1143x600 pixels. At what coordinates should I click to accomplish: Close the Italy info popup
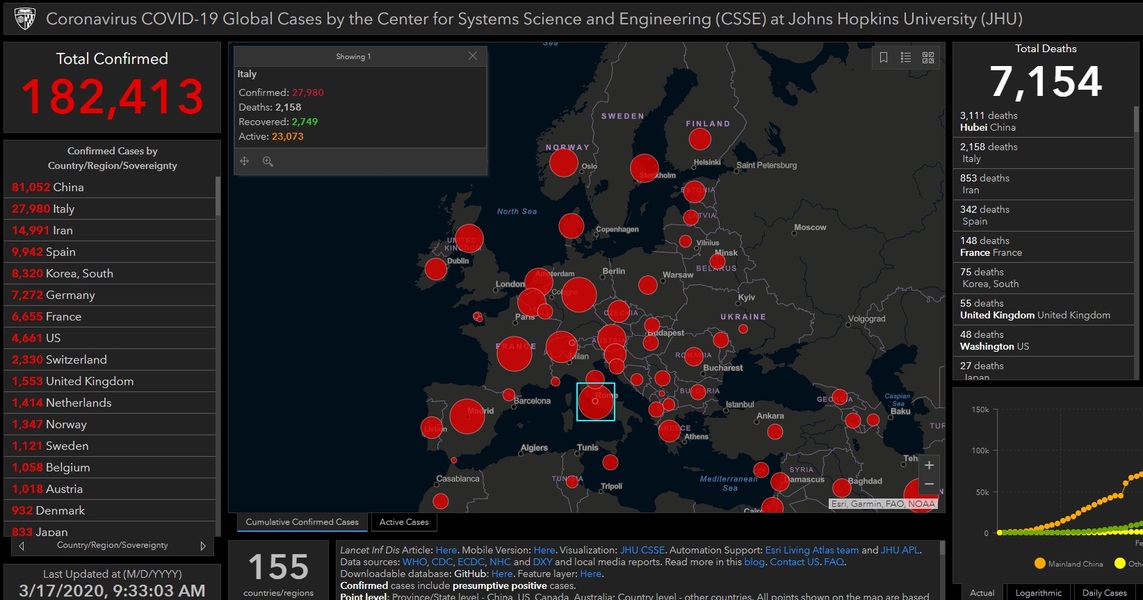(x=473, y=57)
